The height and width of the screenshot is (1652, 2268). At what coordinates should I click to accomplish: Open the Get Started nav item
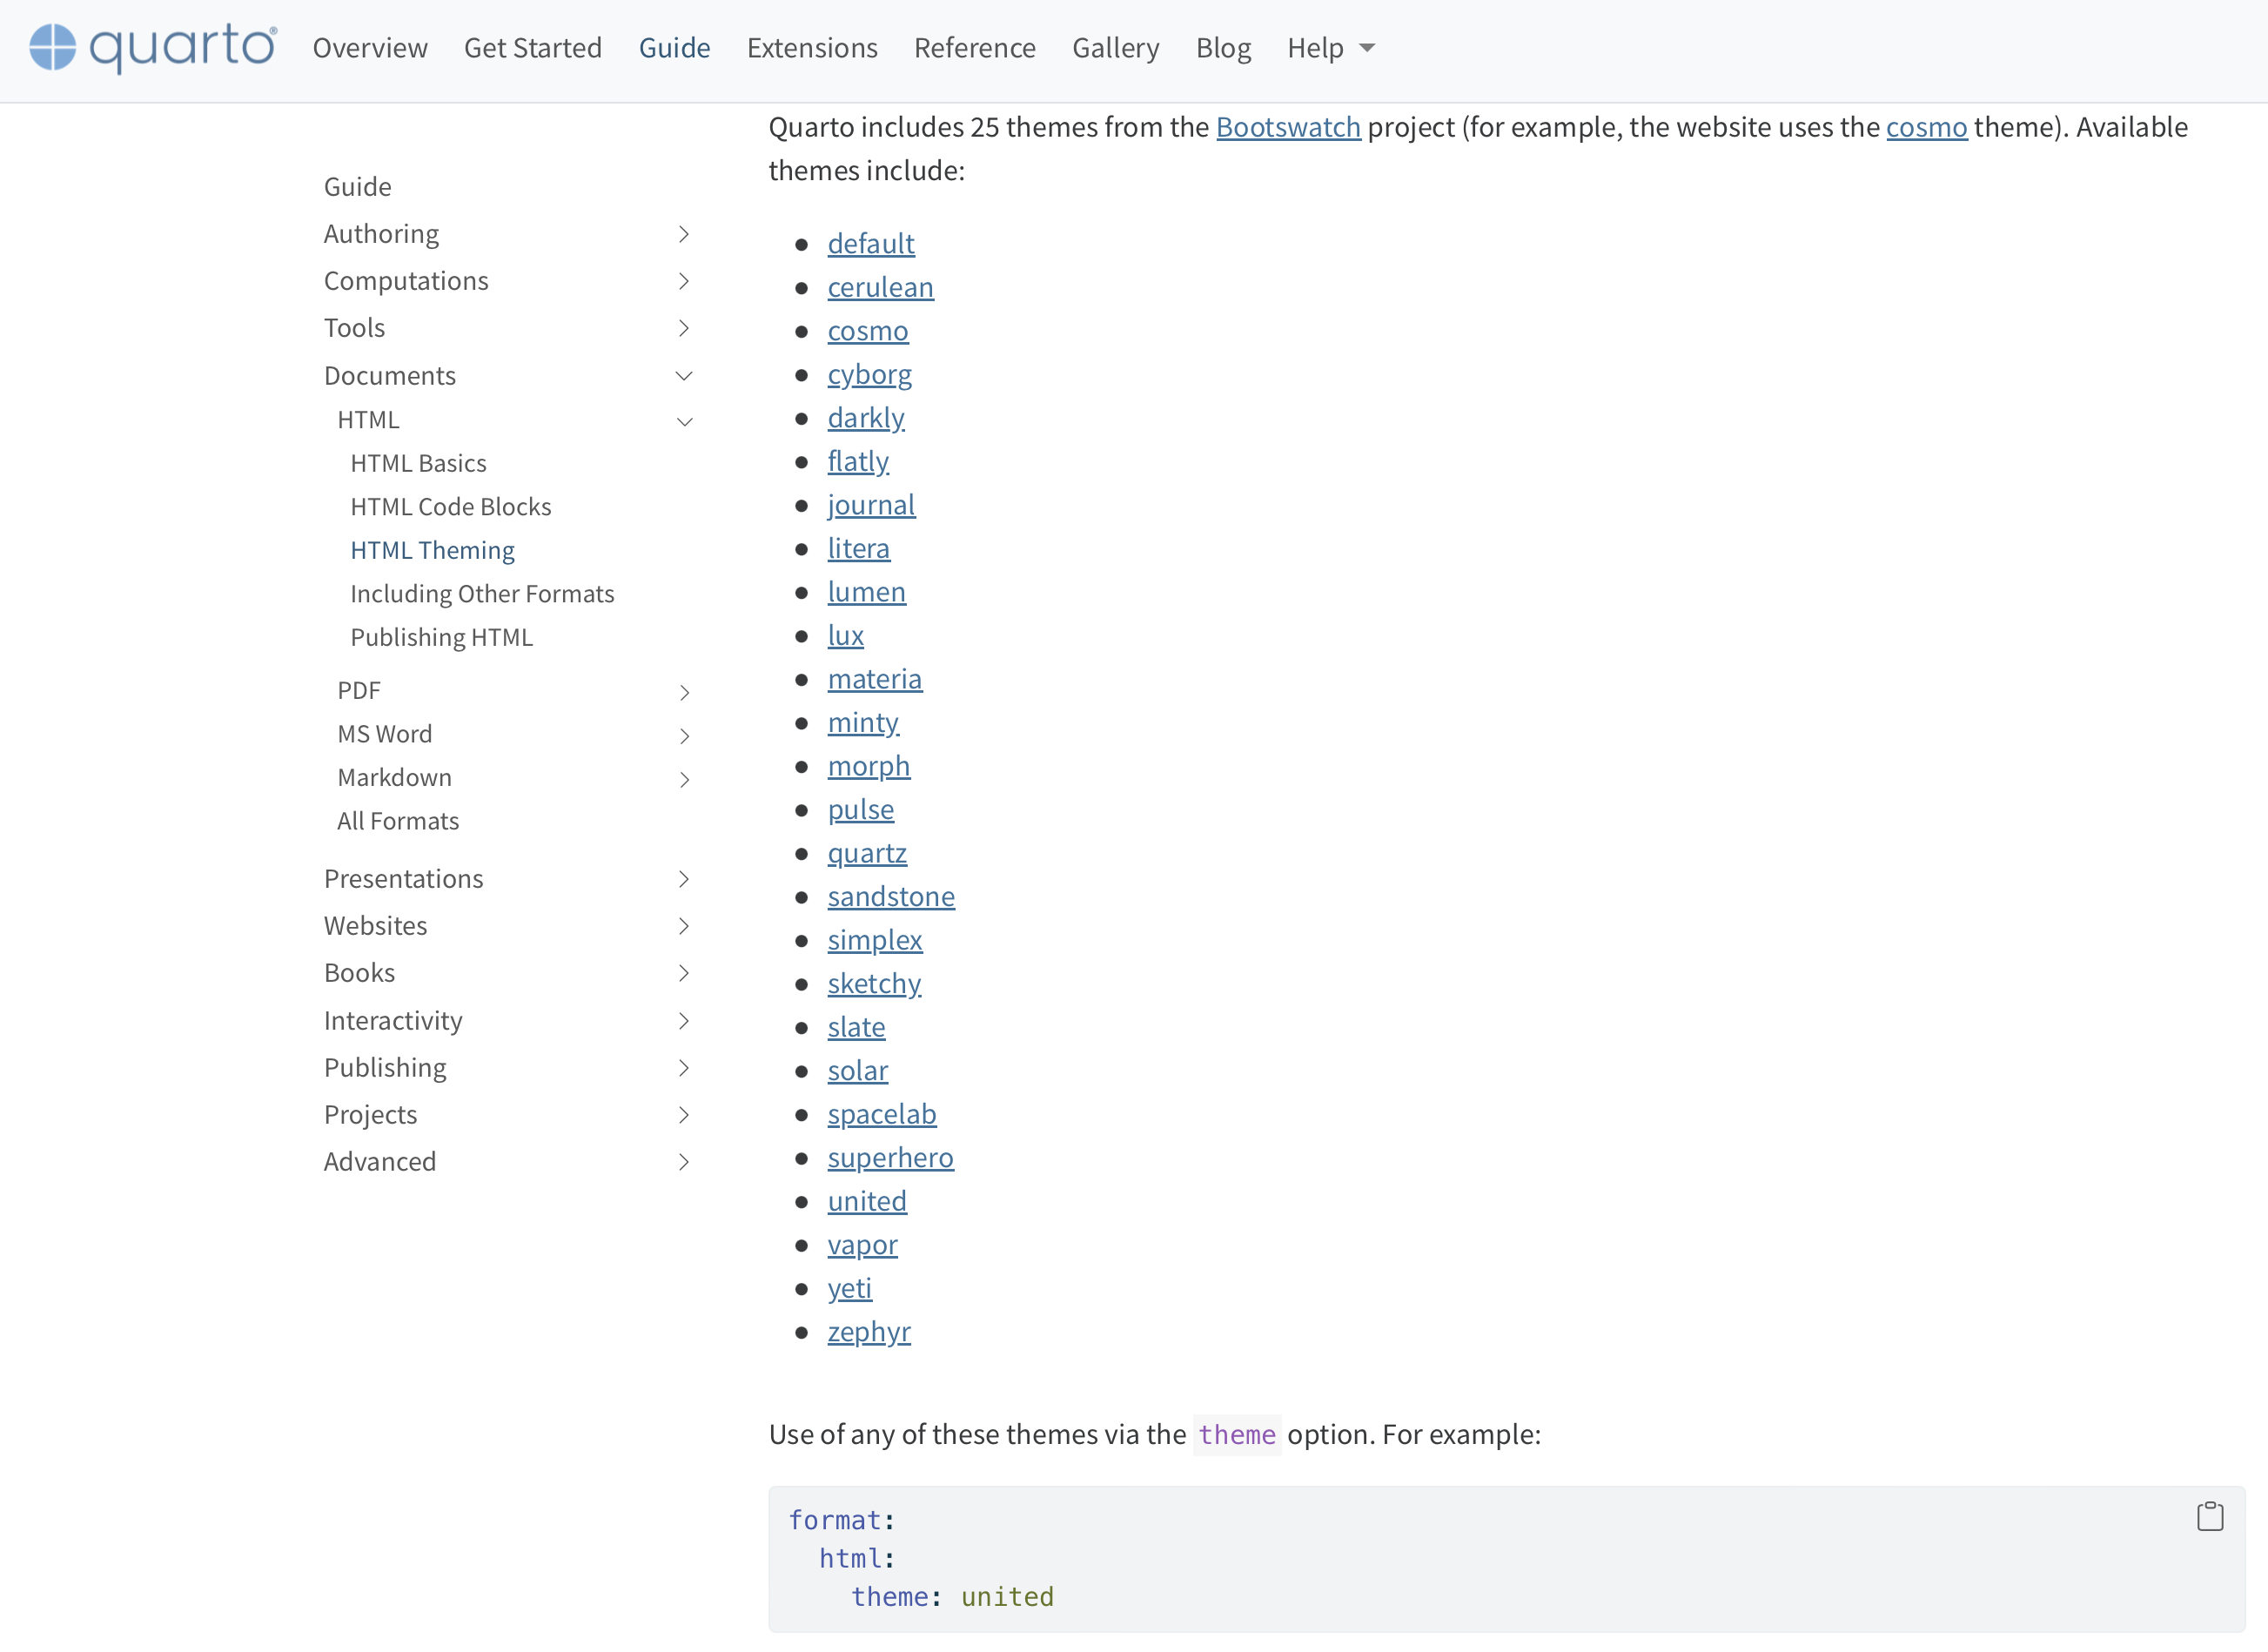[x=532, y=47]
